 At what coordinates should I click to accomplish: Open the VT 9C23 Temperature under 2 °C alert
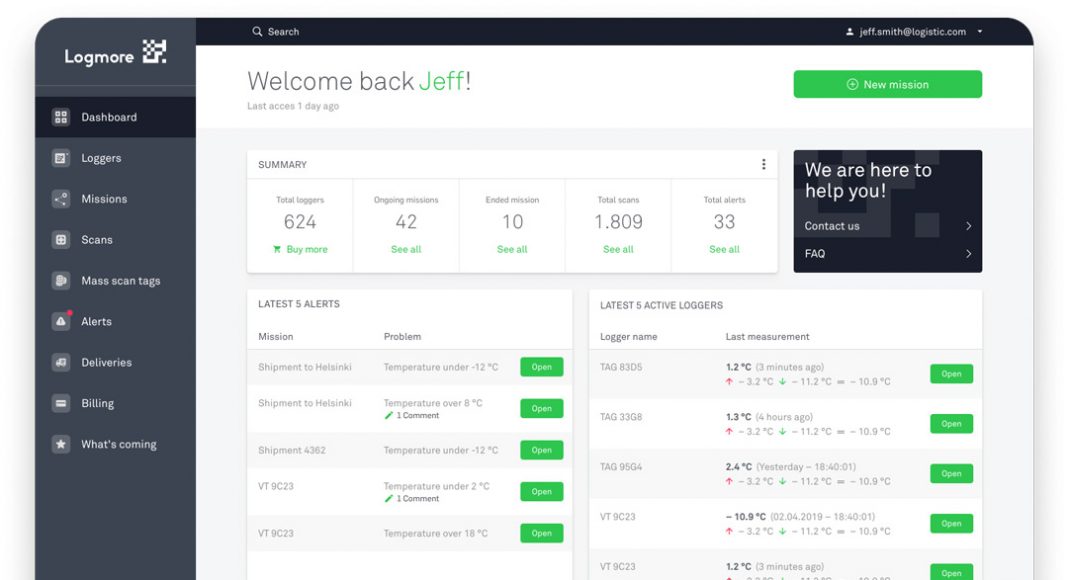click(541, 492)
